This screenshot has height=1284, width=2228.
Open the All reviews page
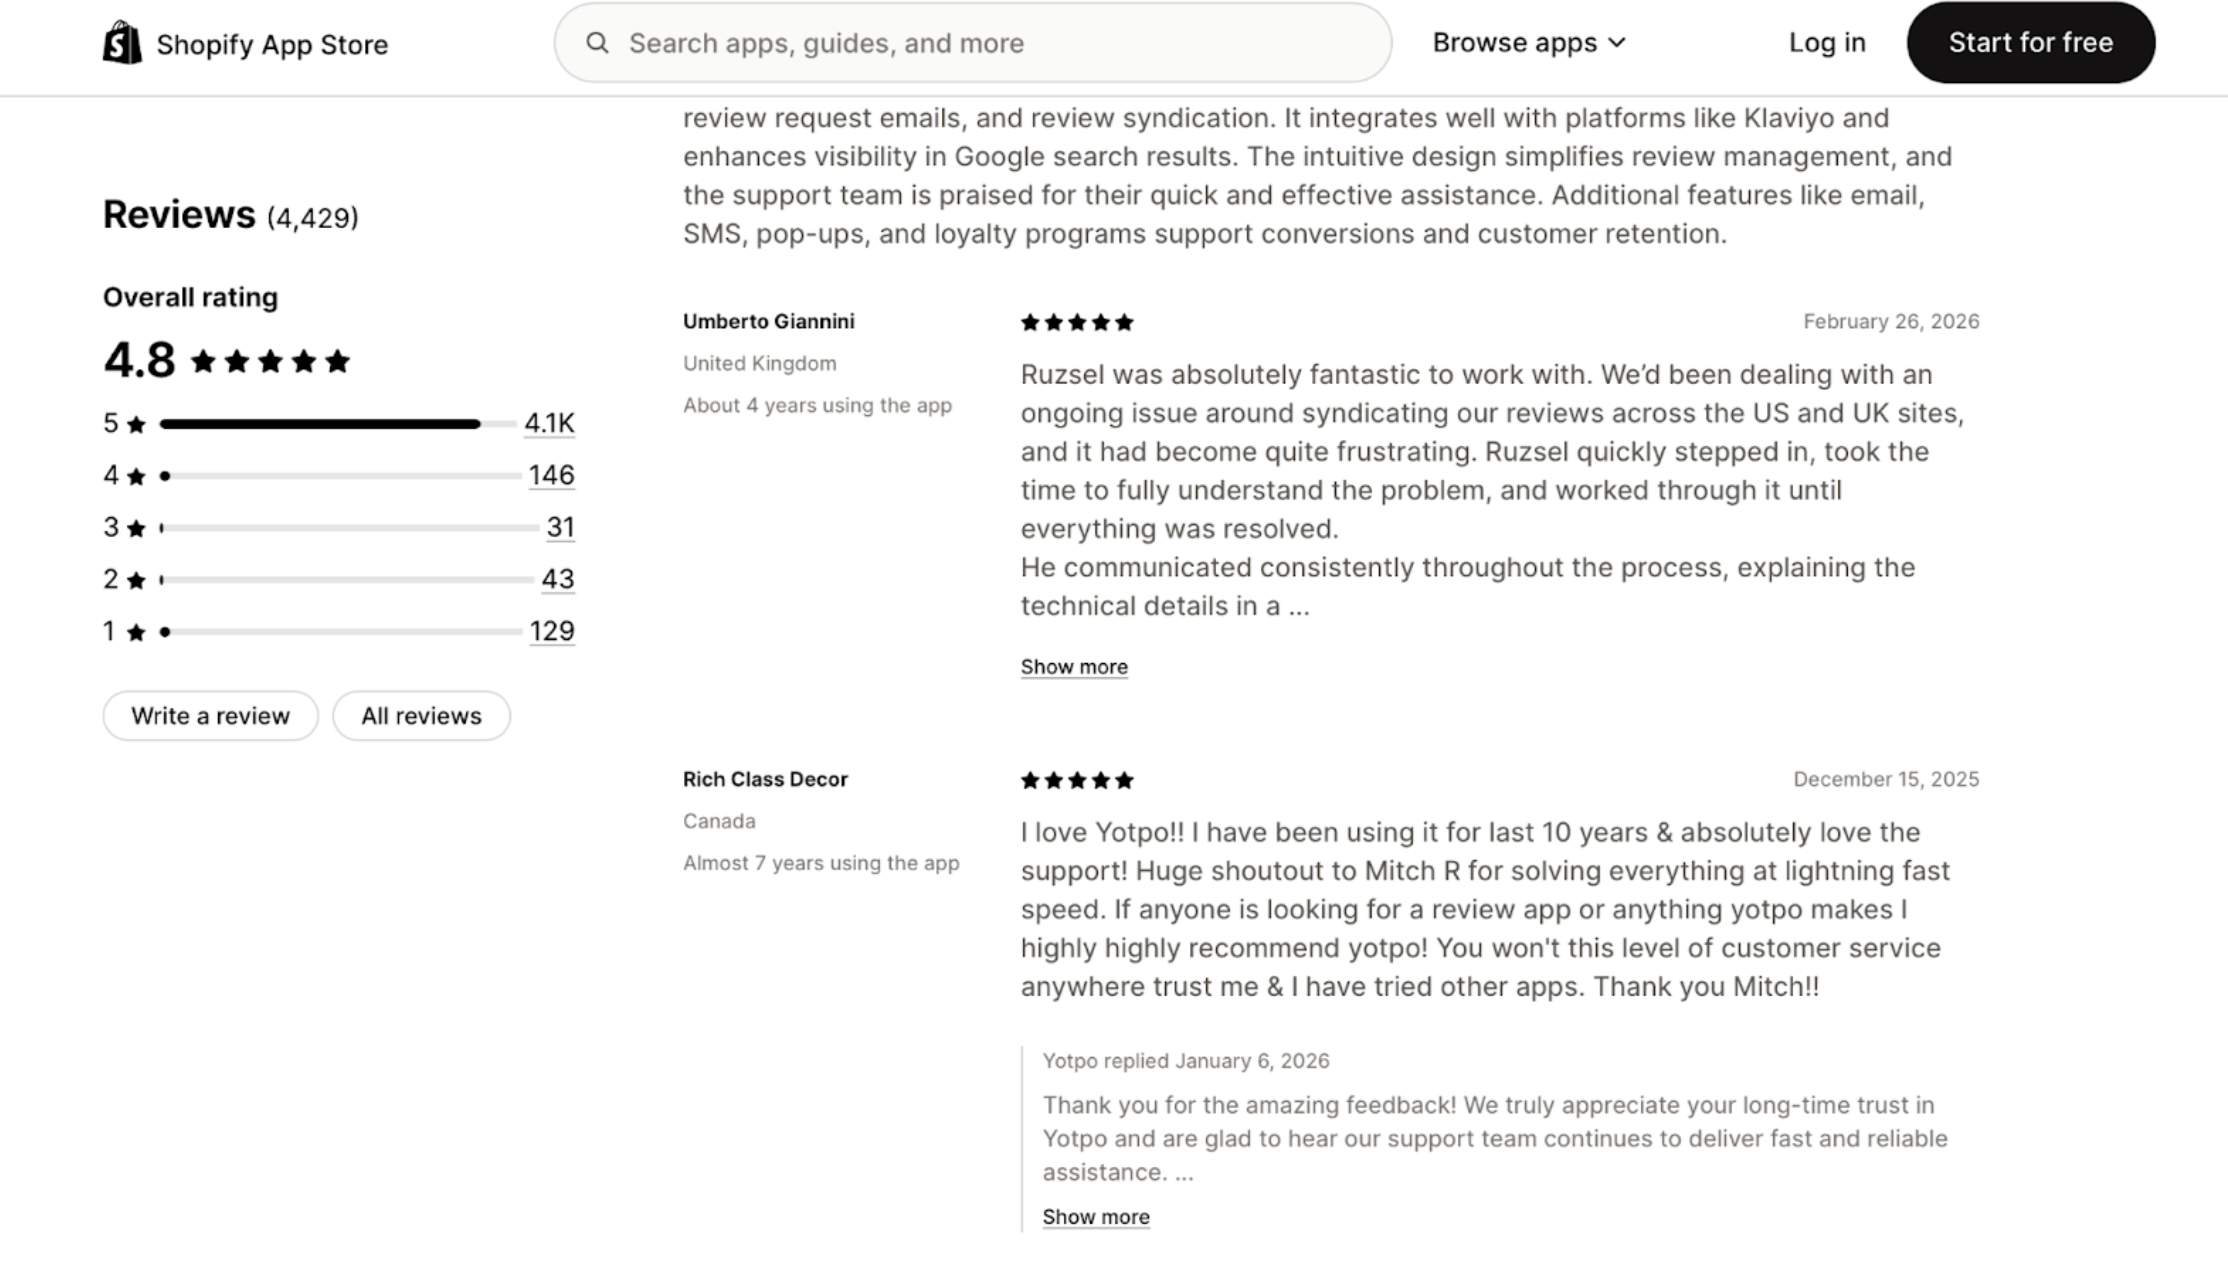coord(421,716)
